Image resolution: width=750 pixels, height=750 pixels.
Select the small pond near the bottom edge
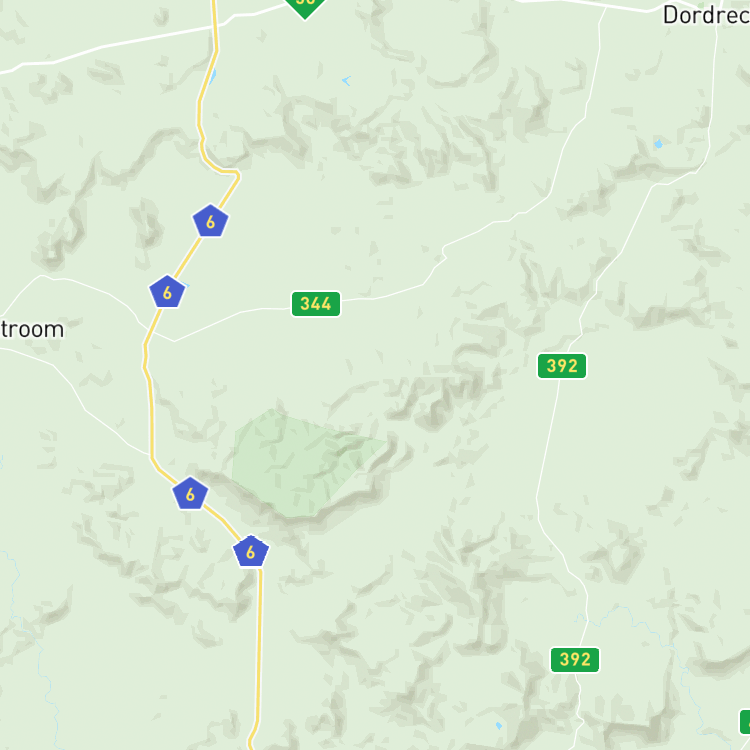pos(499,726)
